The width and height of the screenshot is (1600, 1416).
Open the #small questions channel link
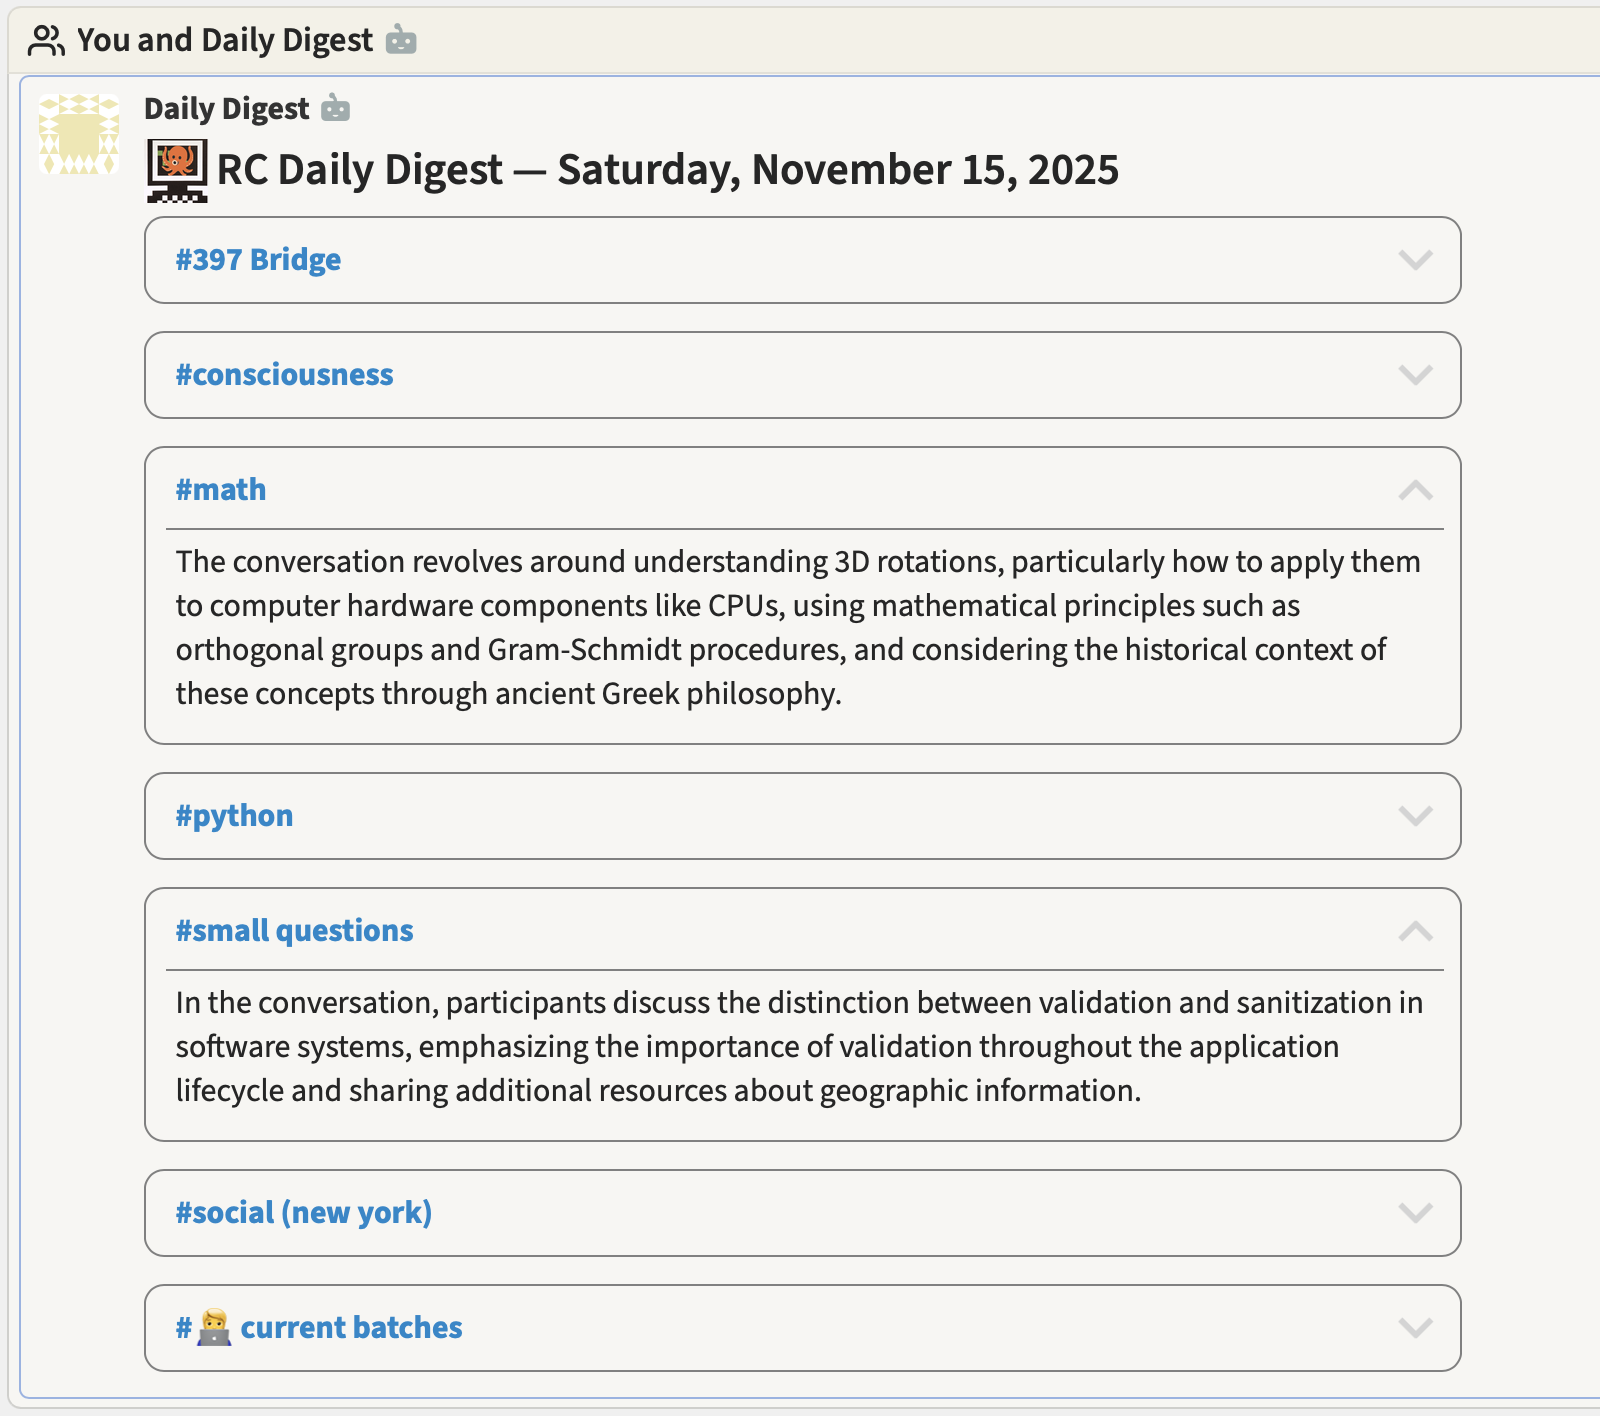click(x=294, y=931)
